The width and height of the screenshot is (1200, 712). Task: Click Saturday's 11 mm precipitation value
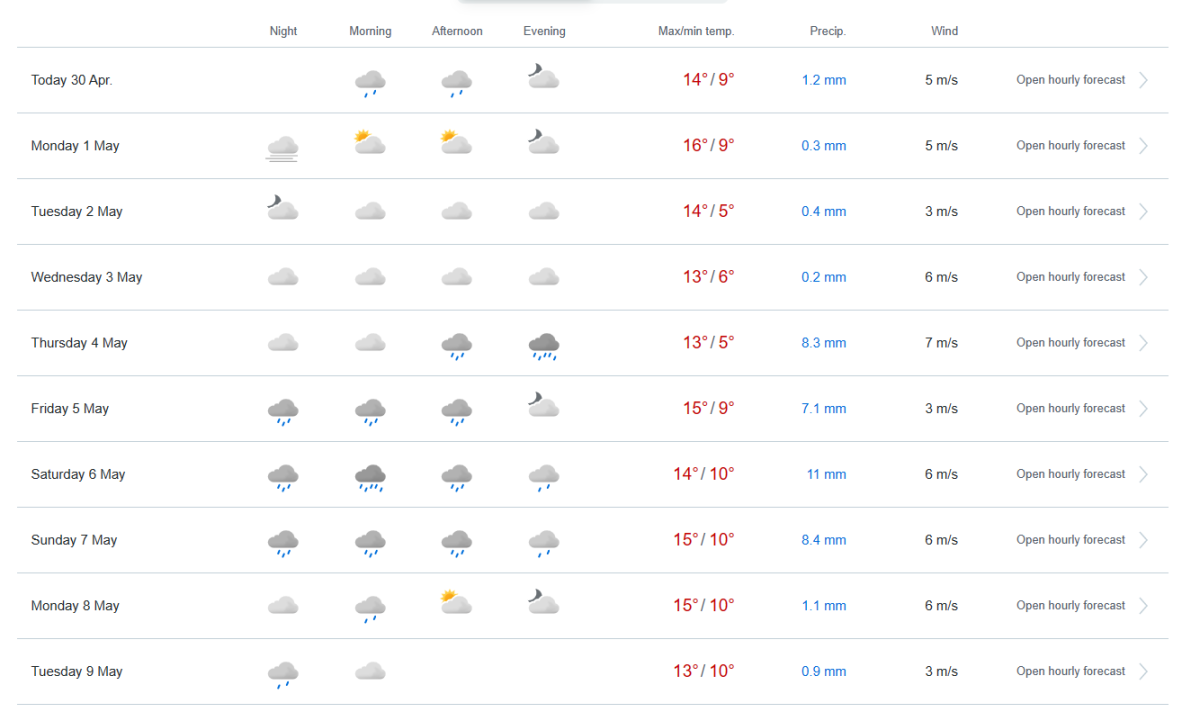826,475
